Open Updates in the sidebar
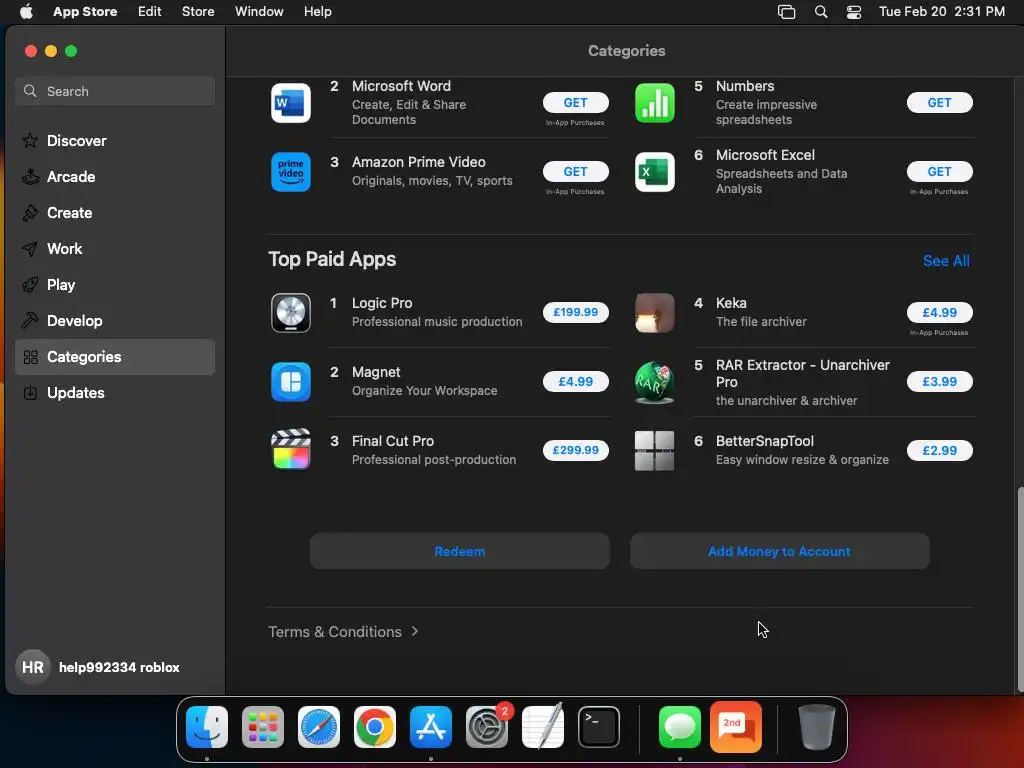 coord(115,392)
